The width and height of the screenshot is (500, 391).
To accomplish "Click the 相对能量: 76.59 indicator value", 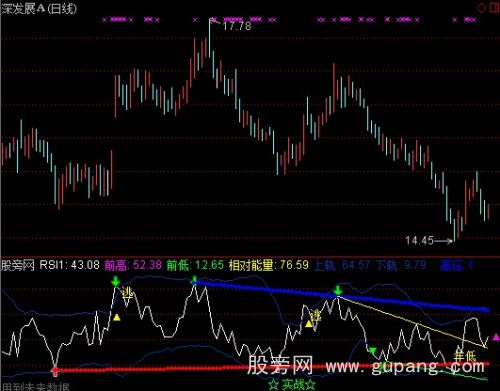I will tap(269, 265).
